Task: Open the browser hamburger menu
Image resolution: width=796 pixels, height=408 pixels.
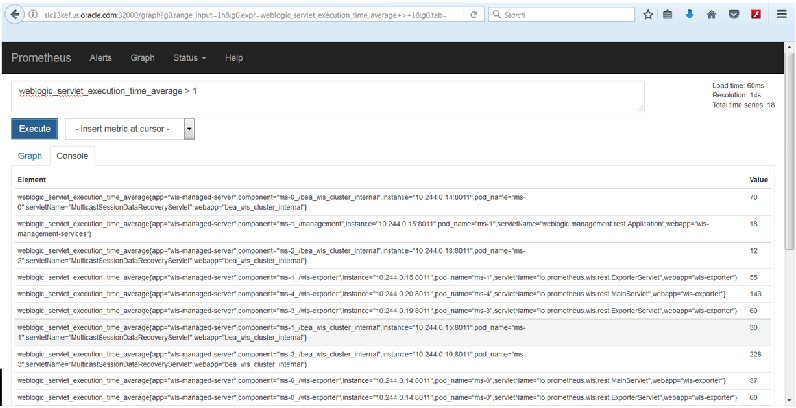Action: point(781,15)
